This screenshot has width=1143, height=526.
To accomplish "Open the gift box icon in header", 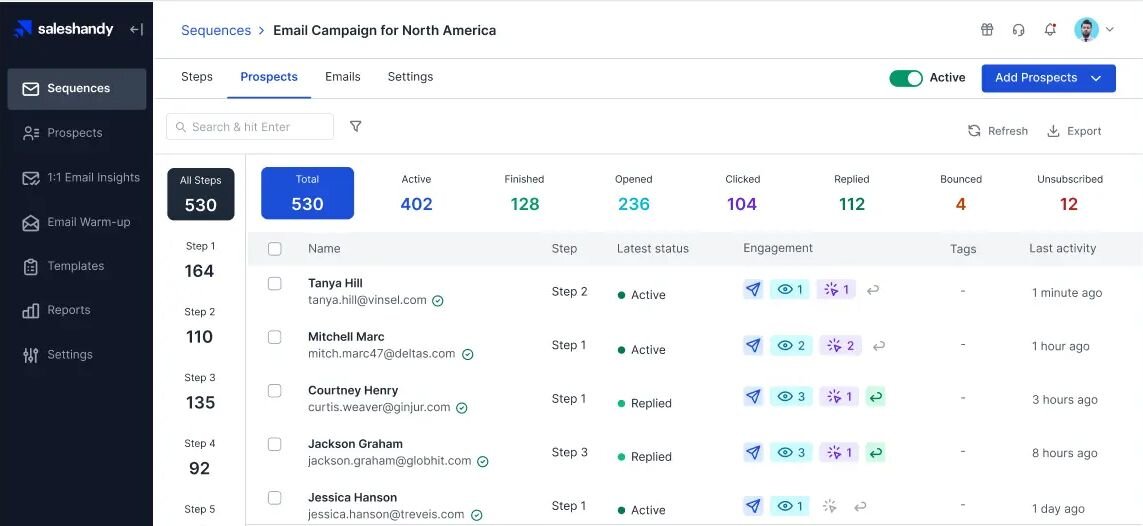I will (x=987, y=30).
